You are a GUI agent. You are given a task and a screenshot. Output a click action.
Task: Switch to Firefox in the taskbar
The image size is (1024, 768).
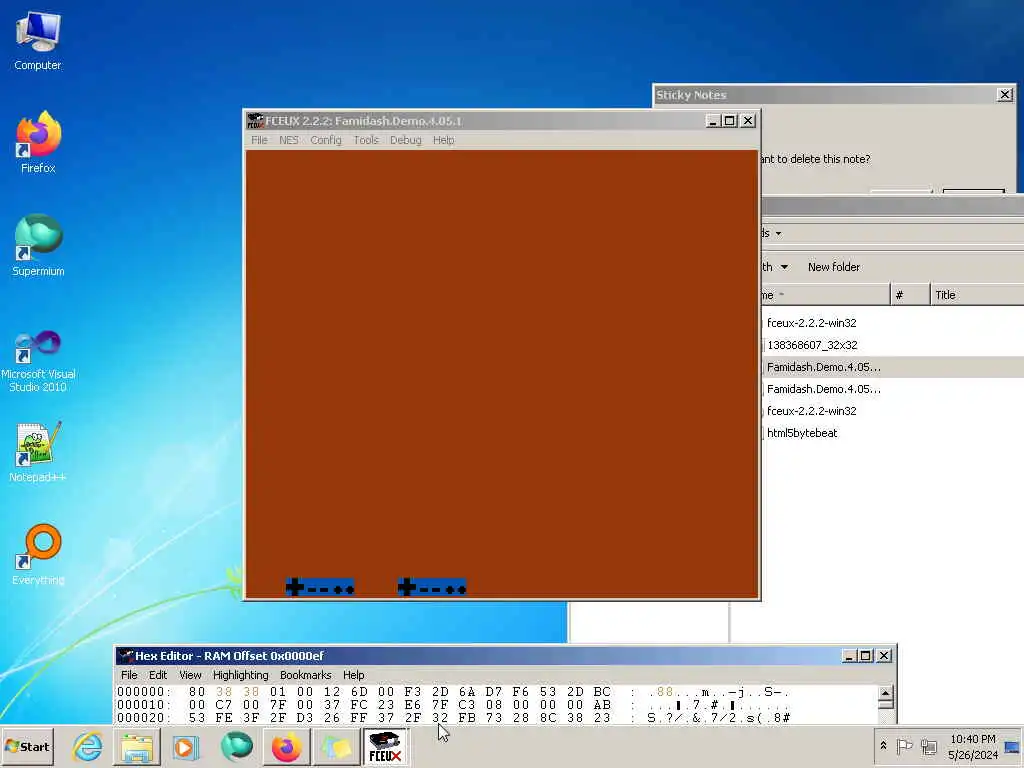tap(286, 747)
